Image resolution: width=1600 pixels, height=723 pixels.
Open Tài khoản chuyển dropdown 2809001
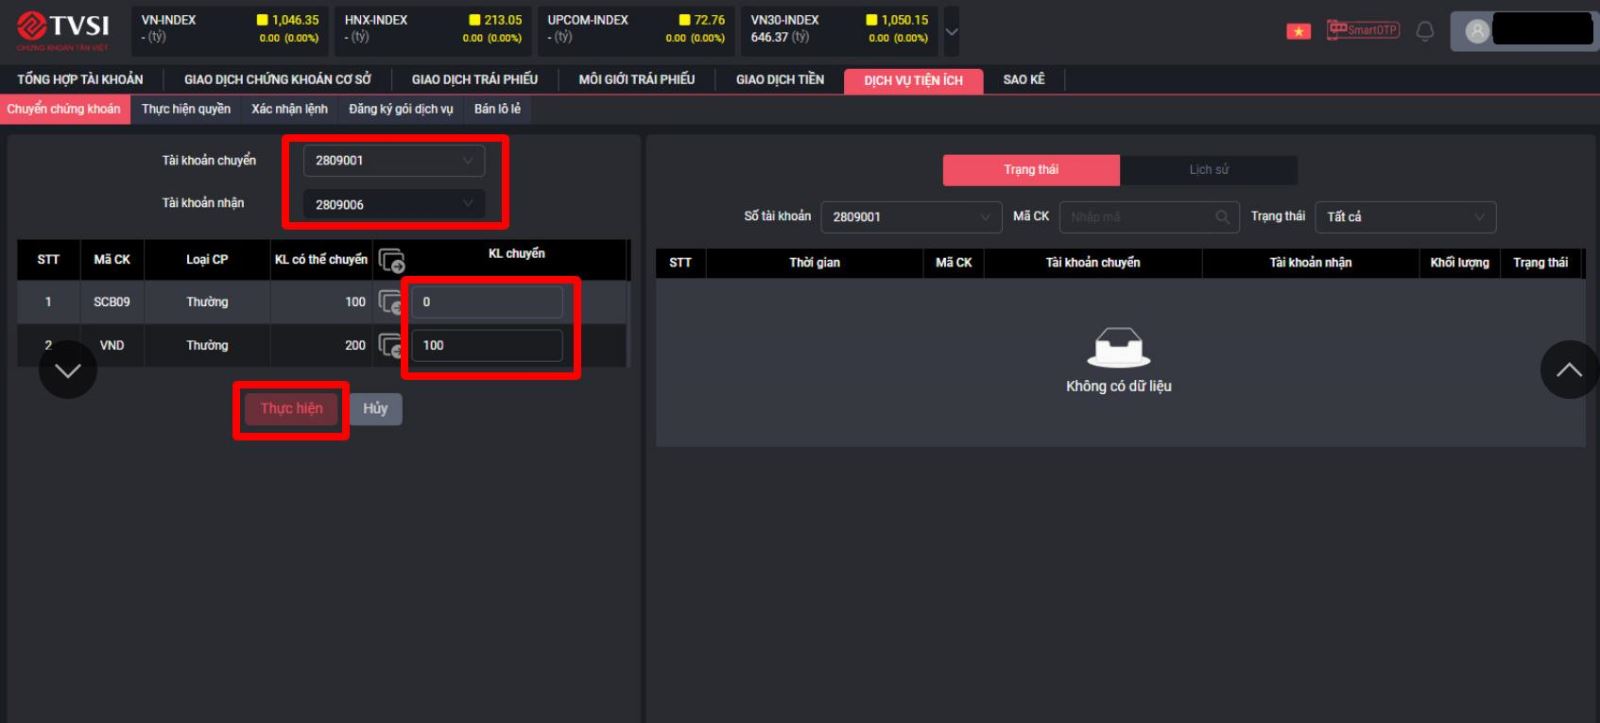(x=394, y=160)
